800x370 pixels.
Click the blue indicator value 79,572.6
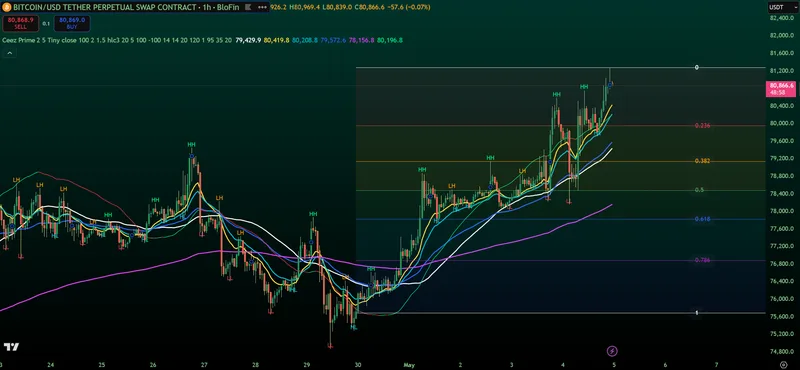pyautogui.click(x=334, y=40)
